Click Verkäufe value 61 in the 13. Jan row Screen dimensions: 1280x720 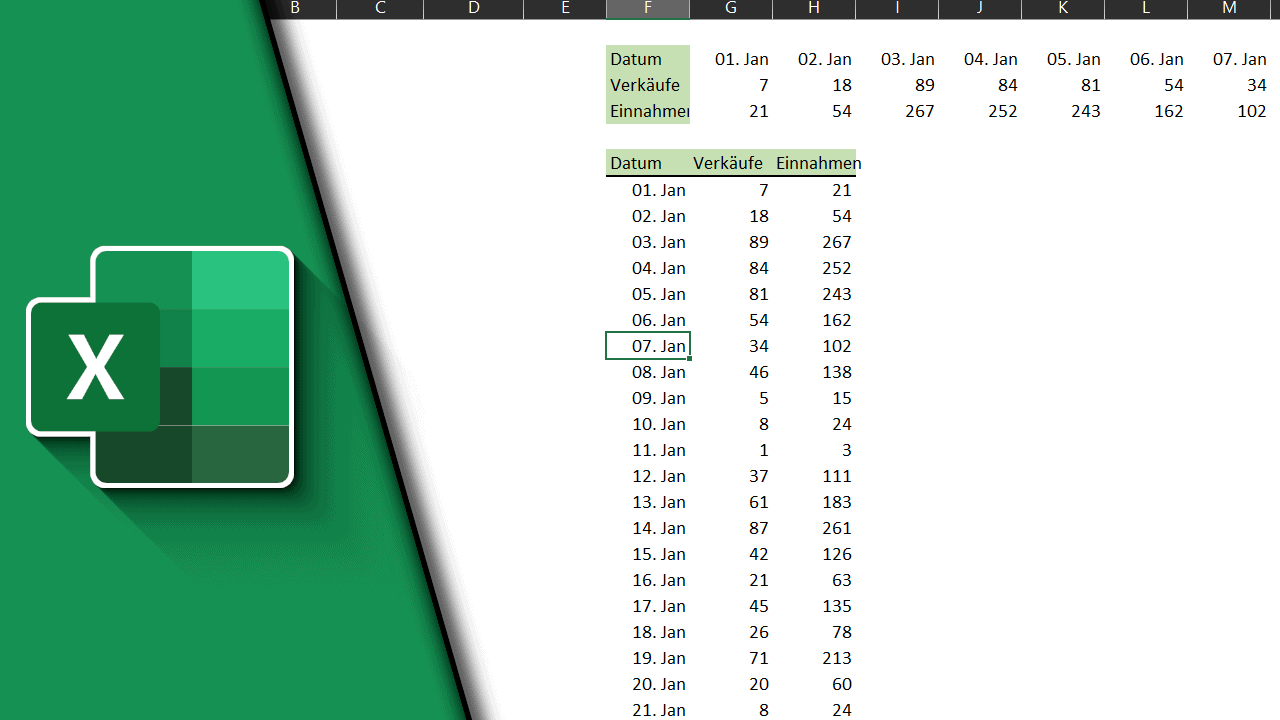click(x=758, y=502)
